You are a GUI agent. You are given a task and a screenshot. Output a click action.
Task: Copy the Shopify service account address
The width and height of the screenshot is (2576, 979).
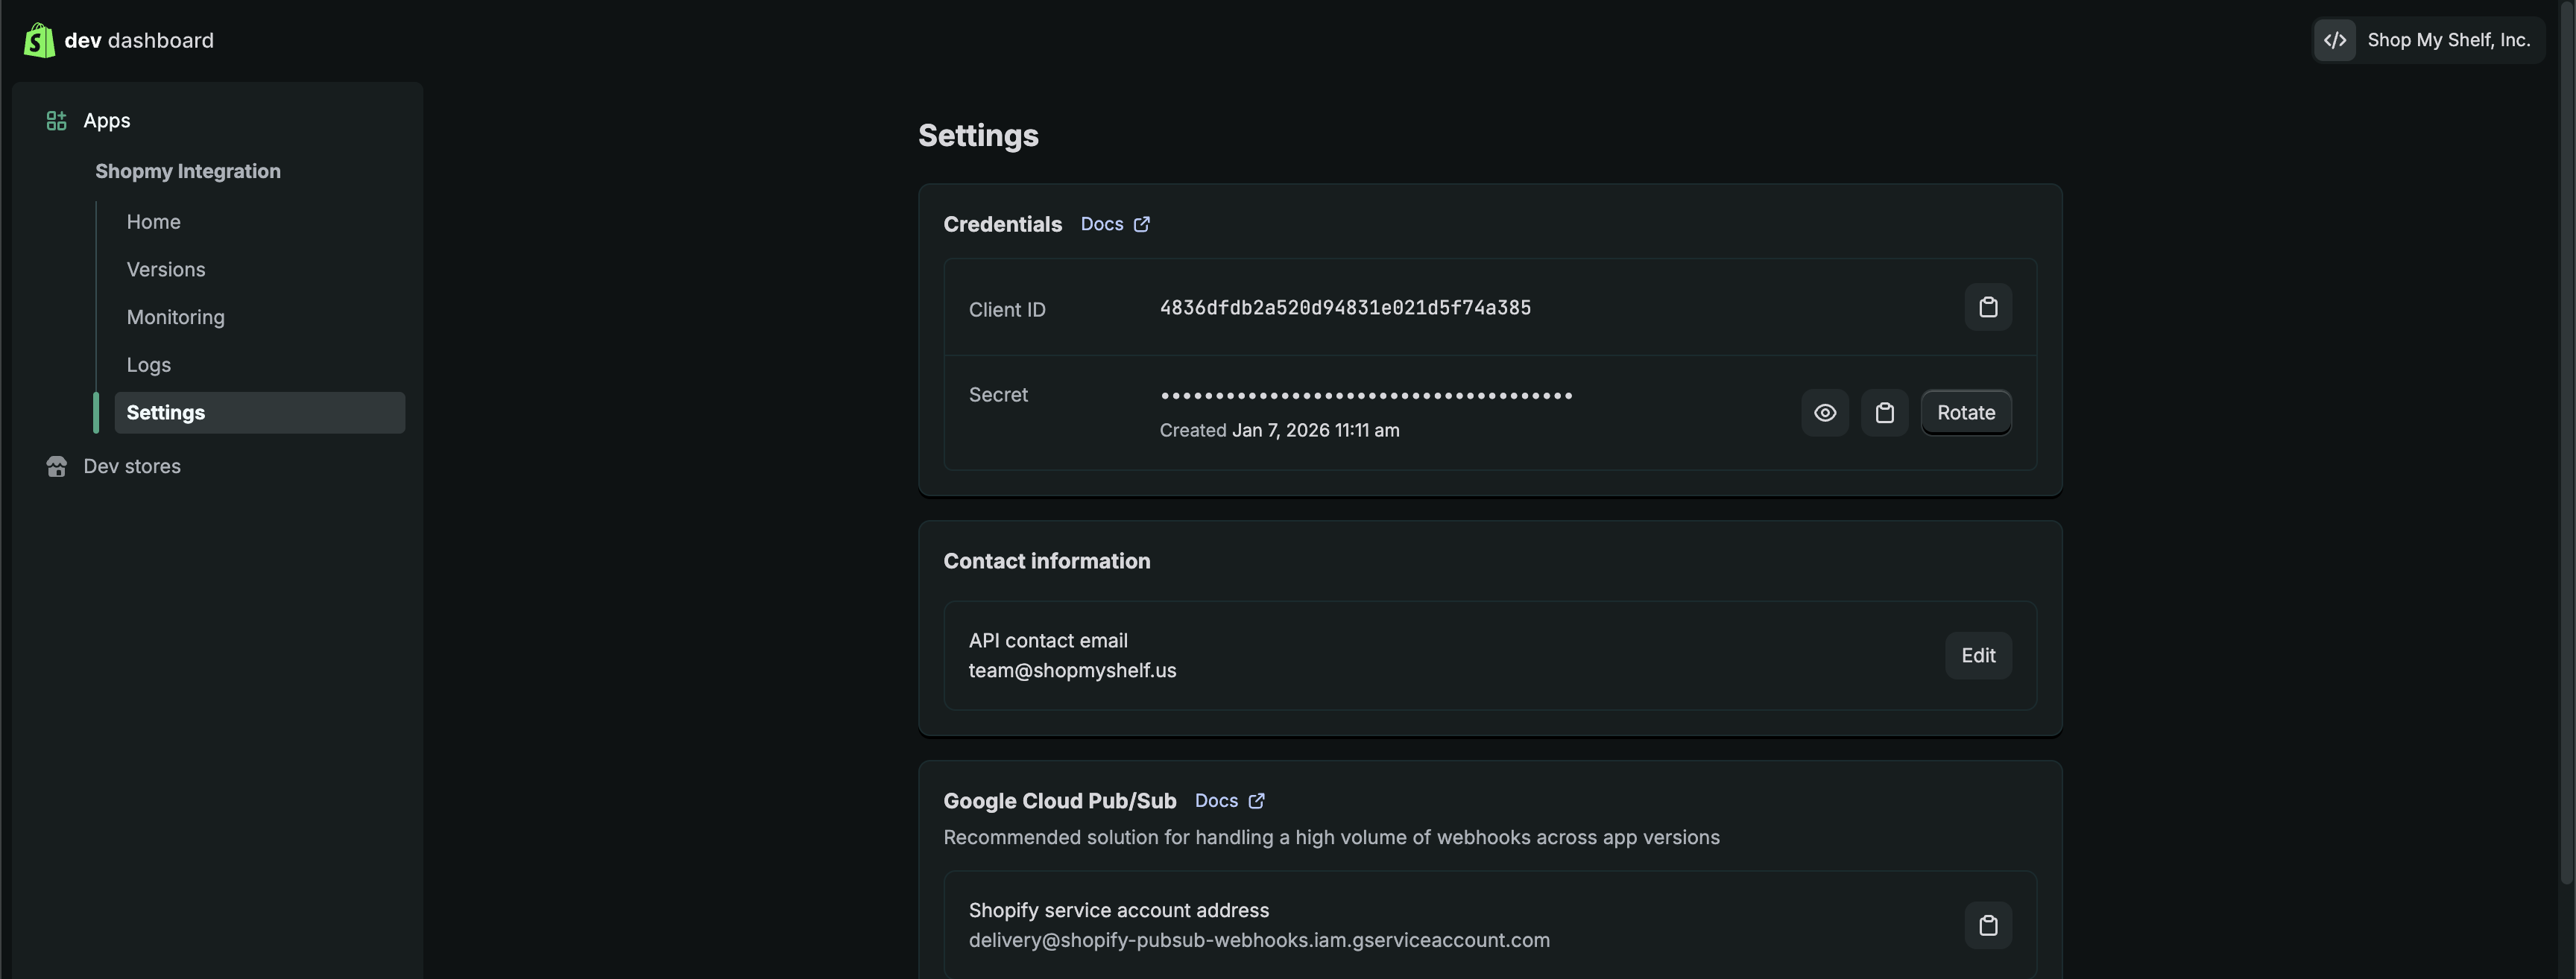point(1988,925)
